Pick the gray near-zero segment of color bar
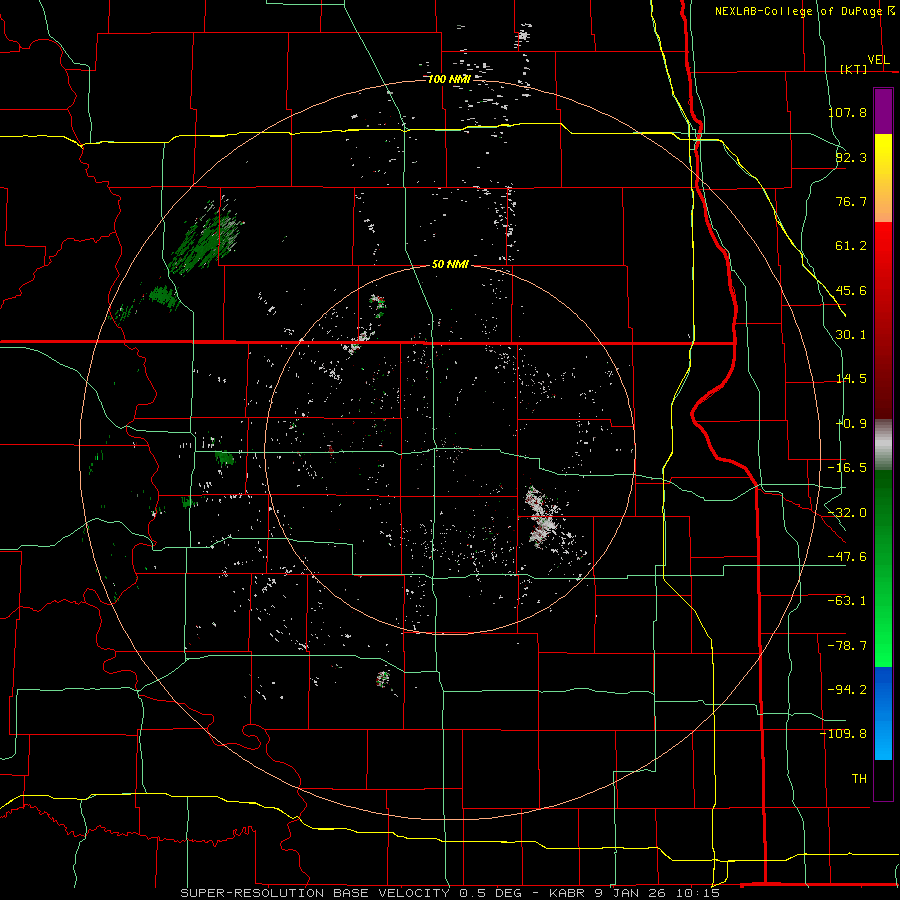 tap(883, 445)
